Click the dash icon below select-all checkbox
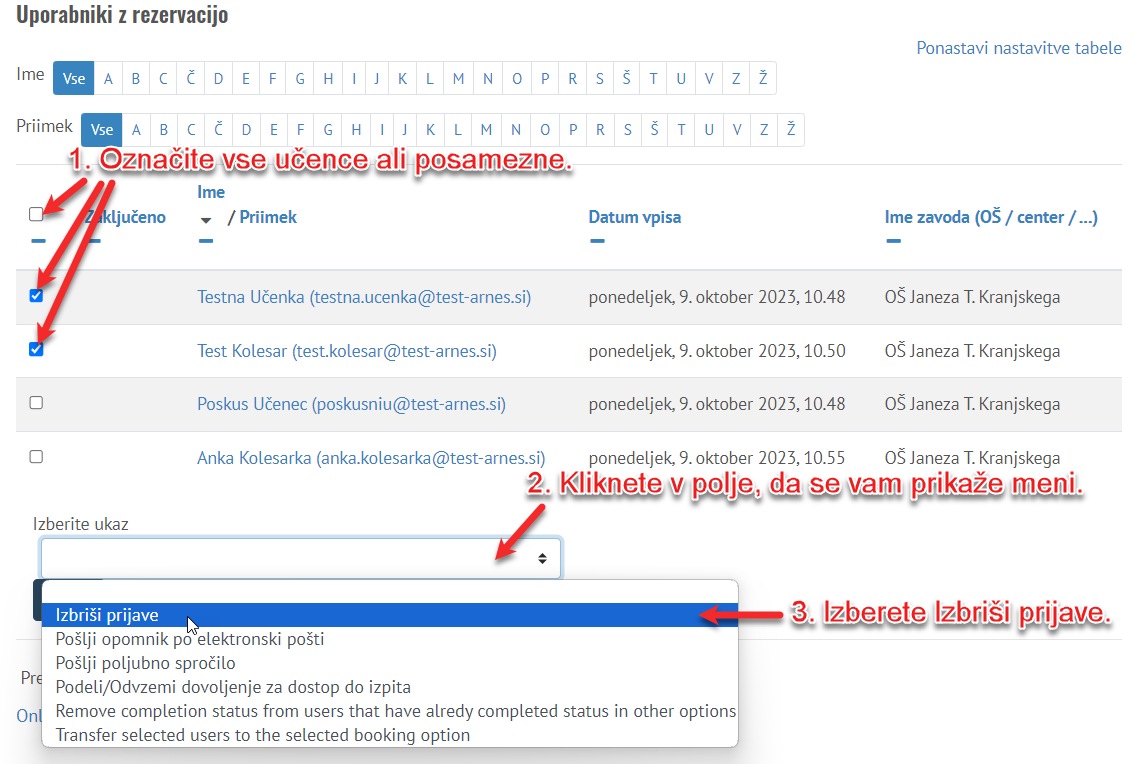 point(37,241)
